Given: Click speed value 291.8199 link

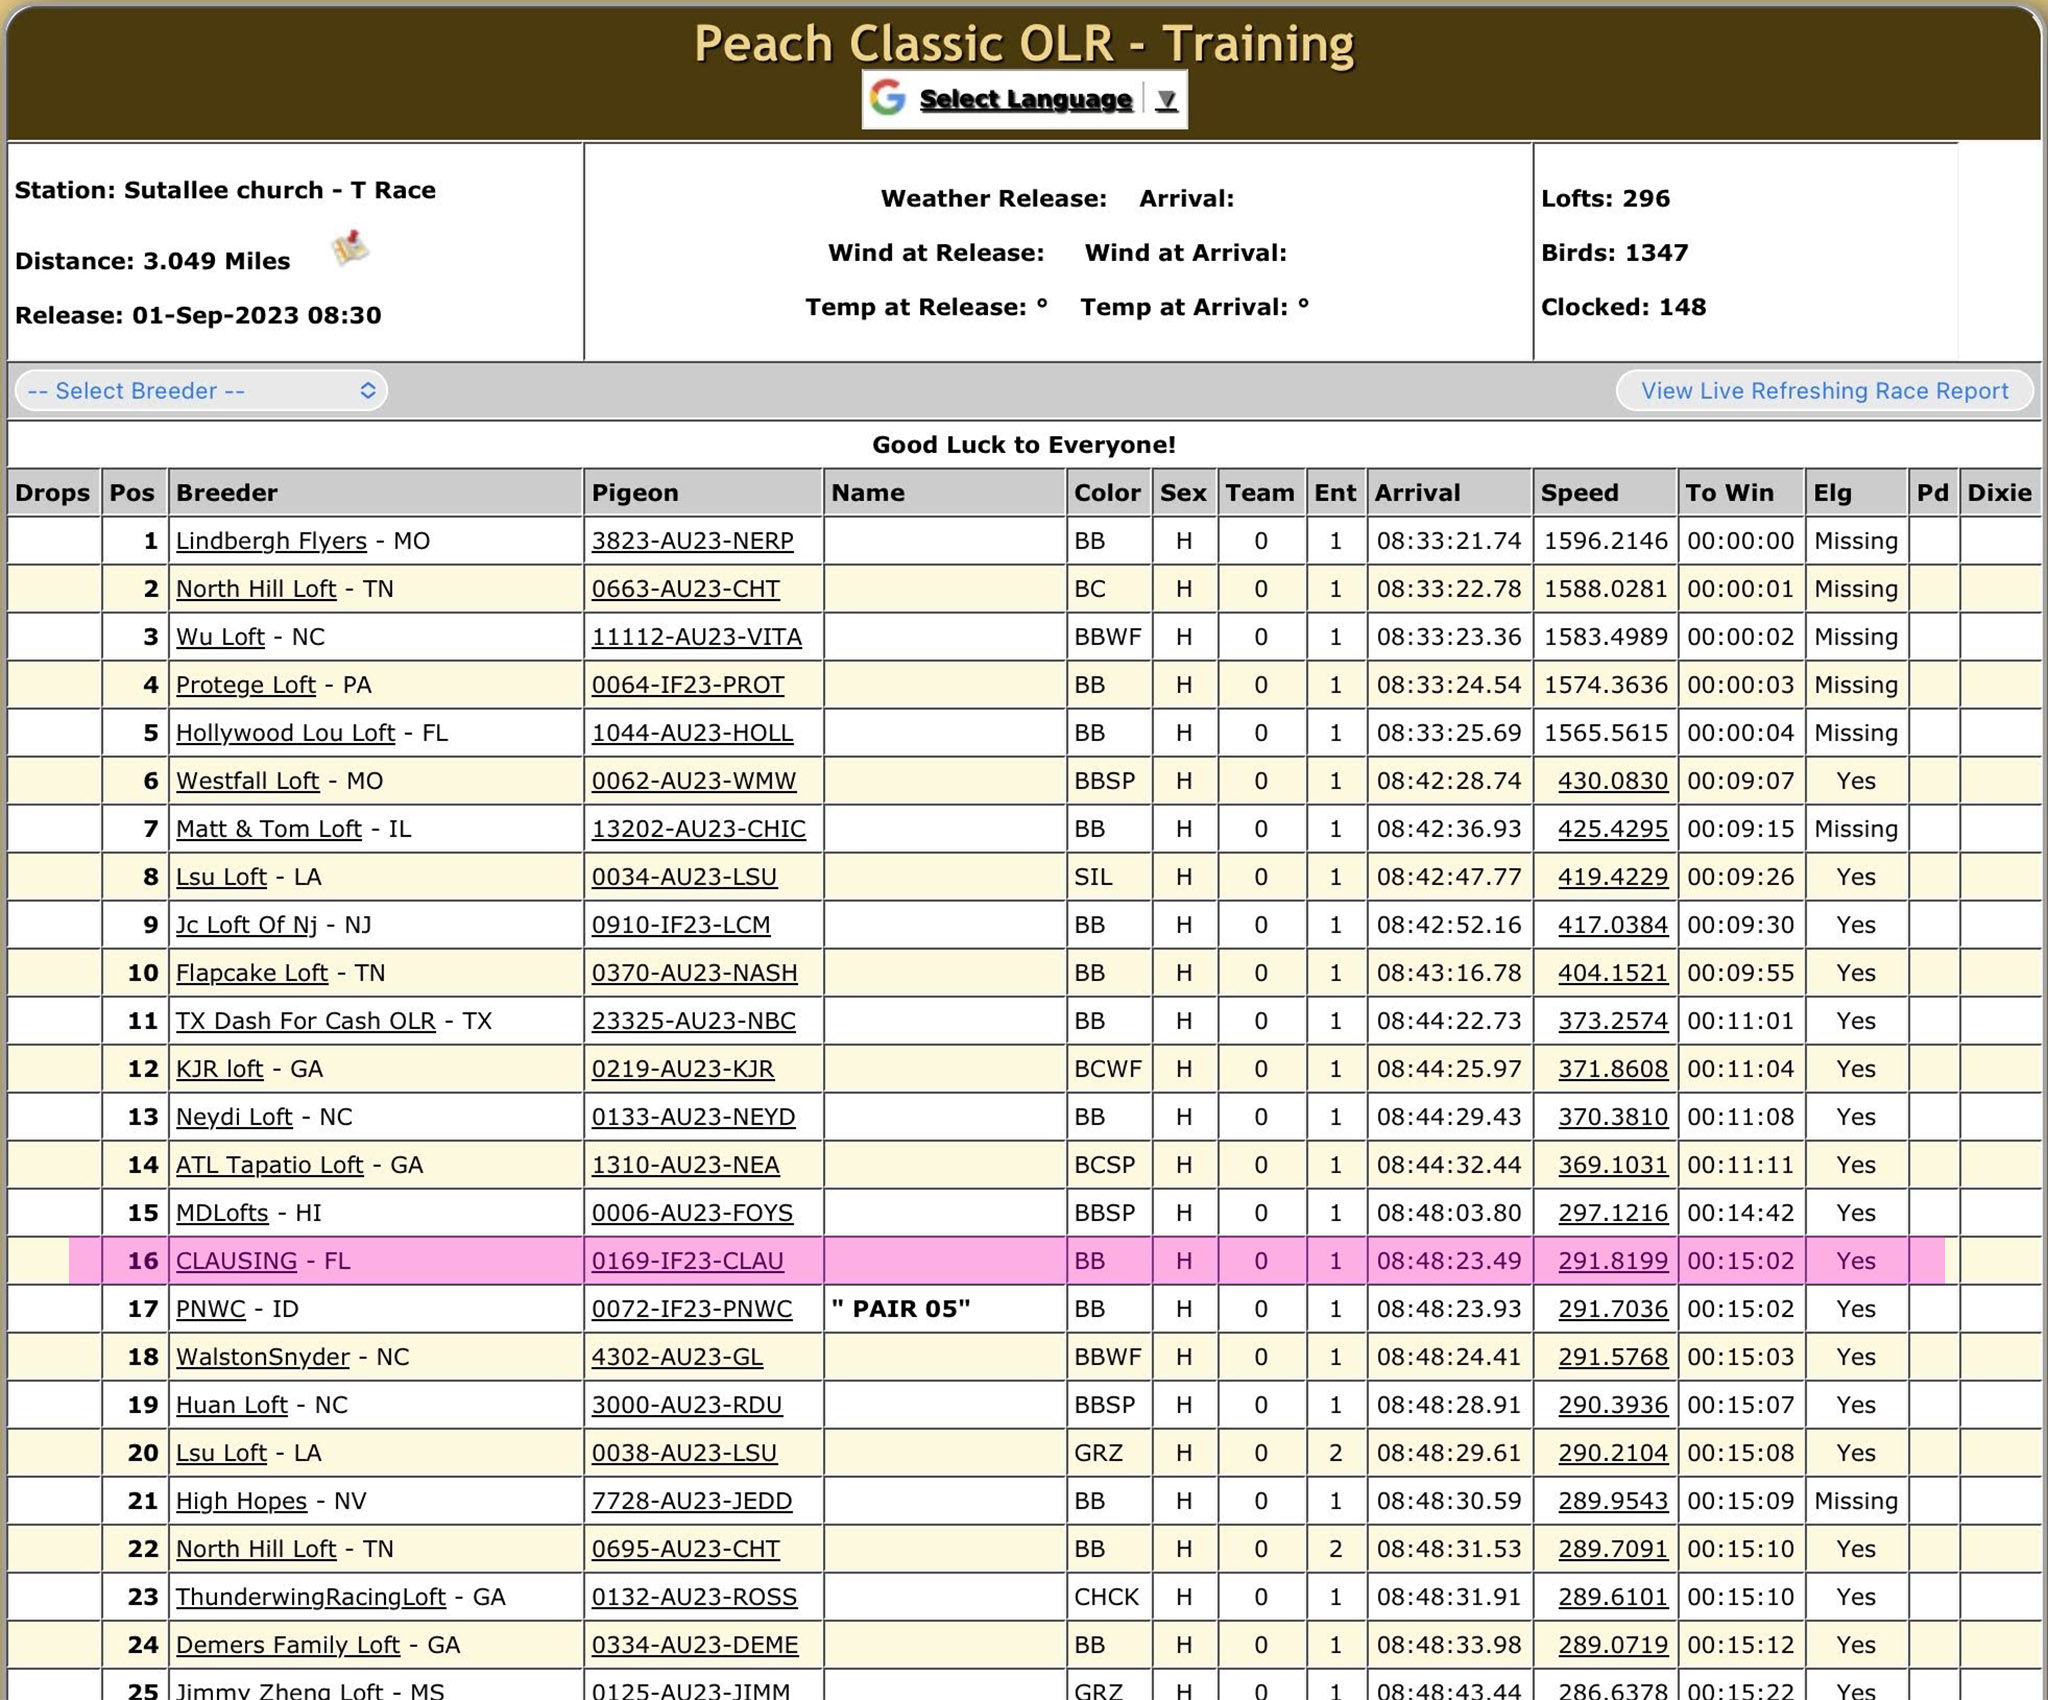Looking at the screenshot, I should pyautogui.click(x=1612, y=1261).
